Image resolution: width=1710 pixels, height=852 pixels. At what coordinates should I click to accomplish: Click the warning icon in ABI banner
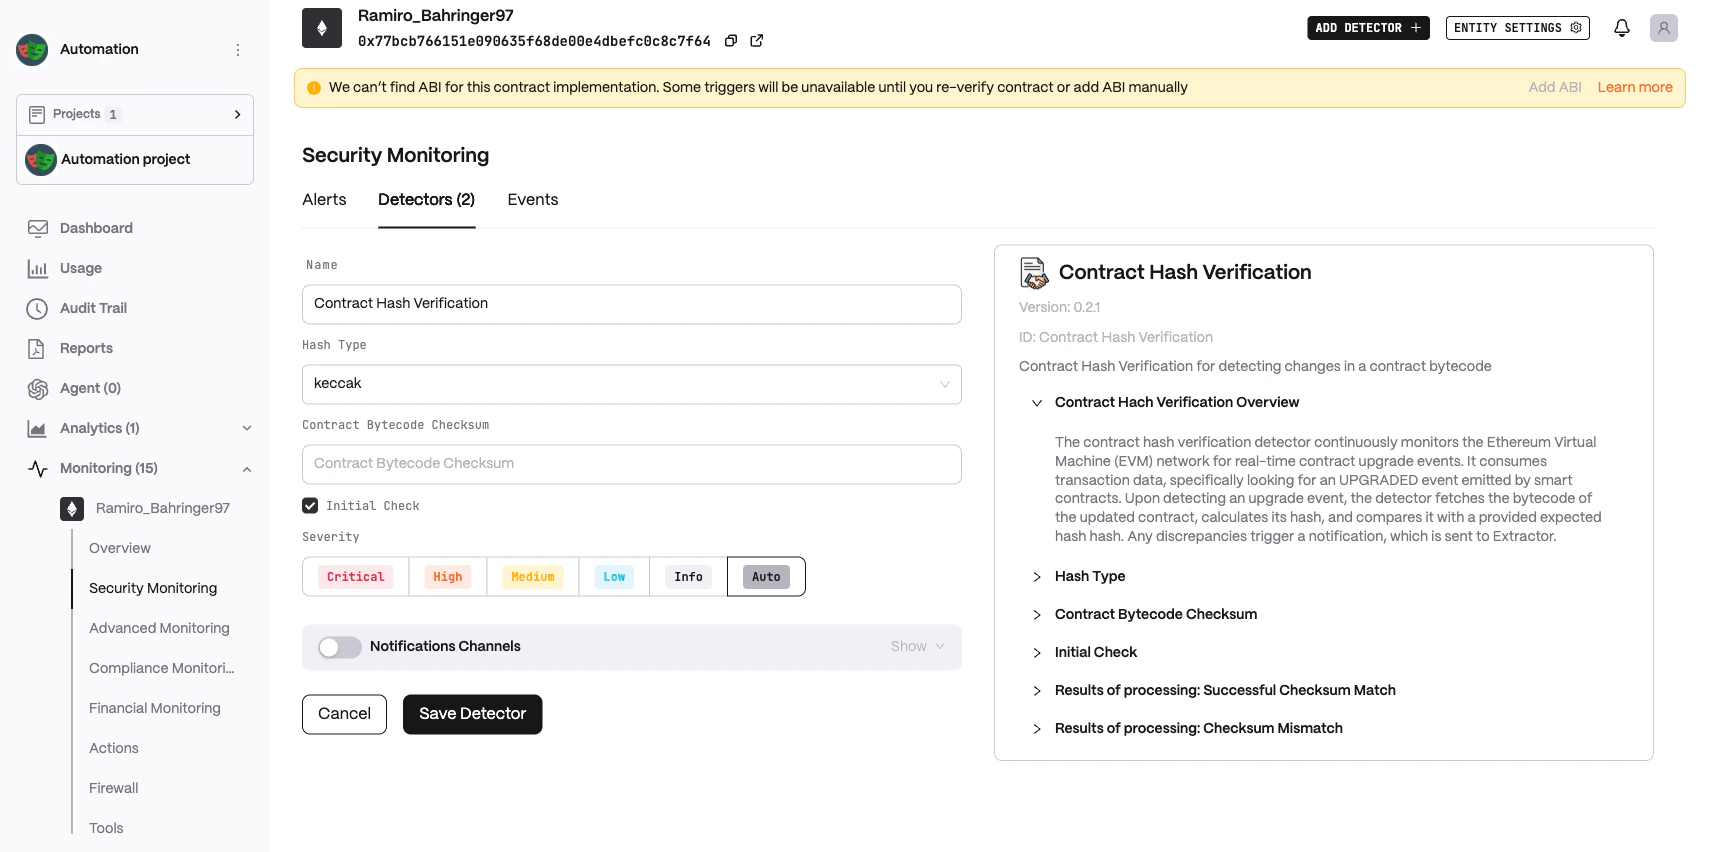click(x=314, y=88)
